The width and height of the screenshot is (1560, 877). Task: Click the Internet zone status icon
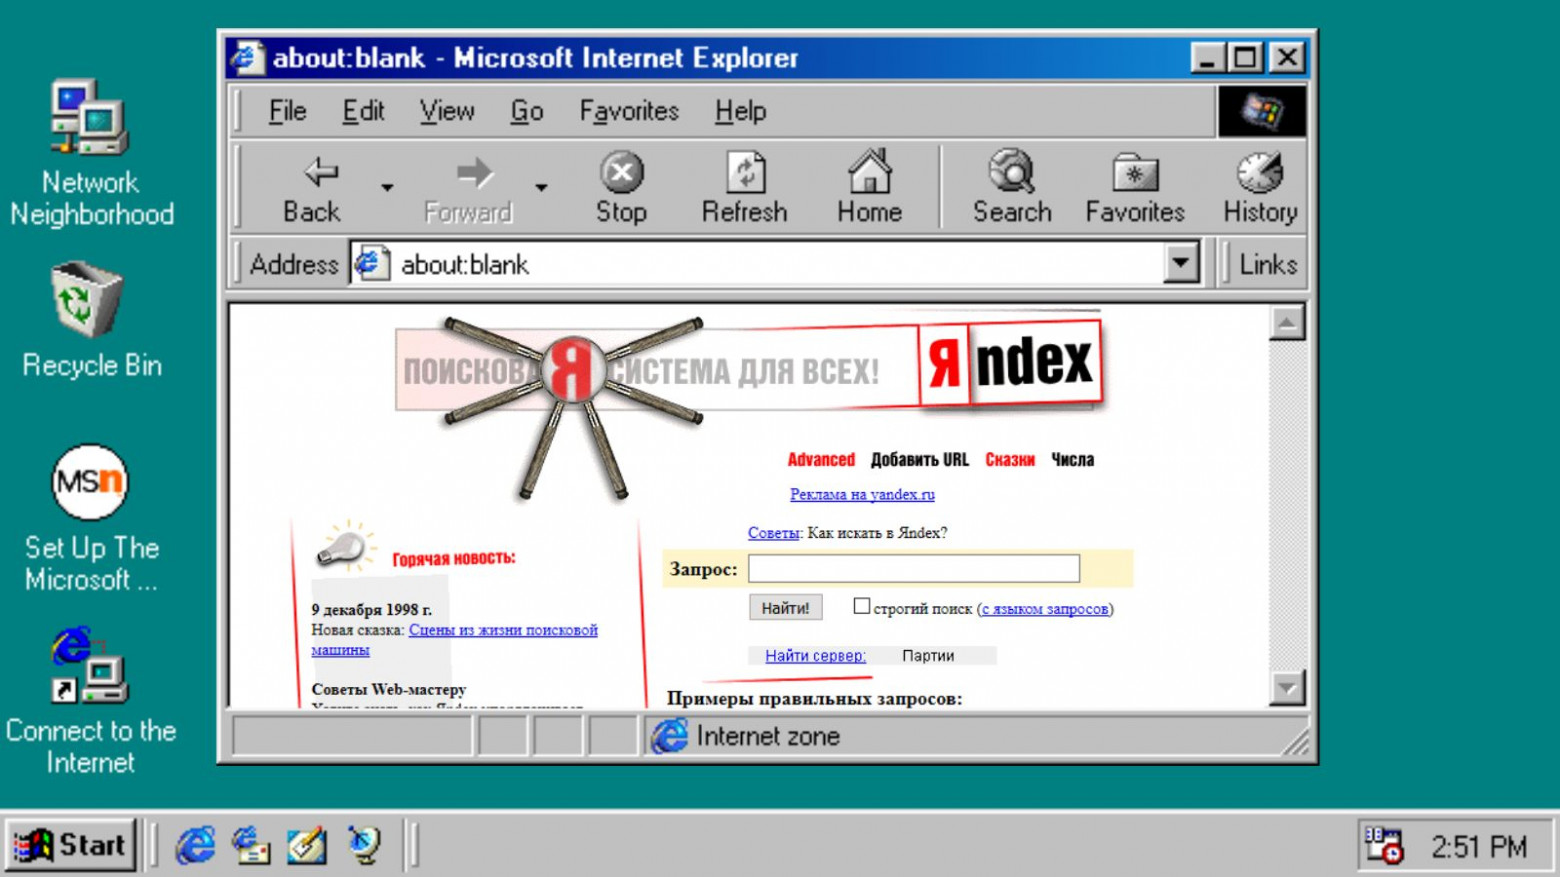pyautogui.click(x=670, y=736)
